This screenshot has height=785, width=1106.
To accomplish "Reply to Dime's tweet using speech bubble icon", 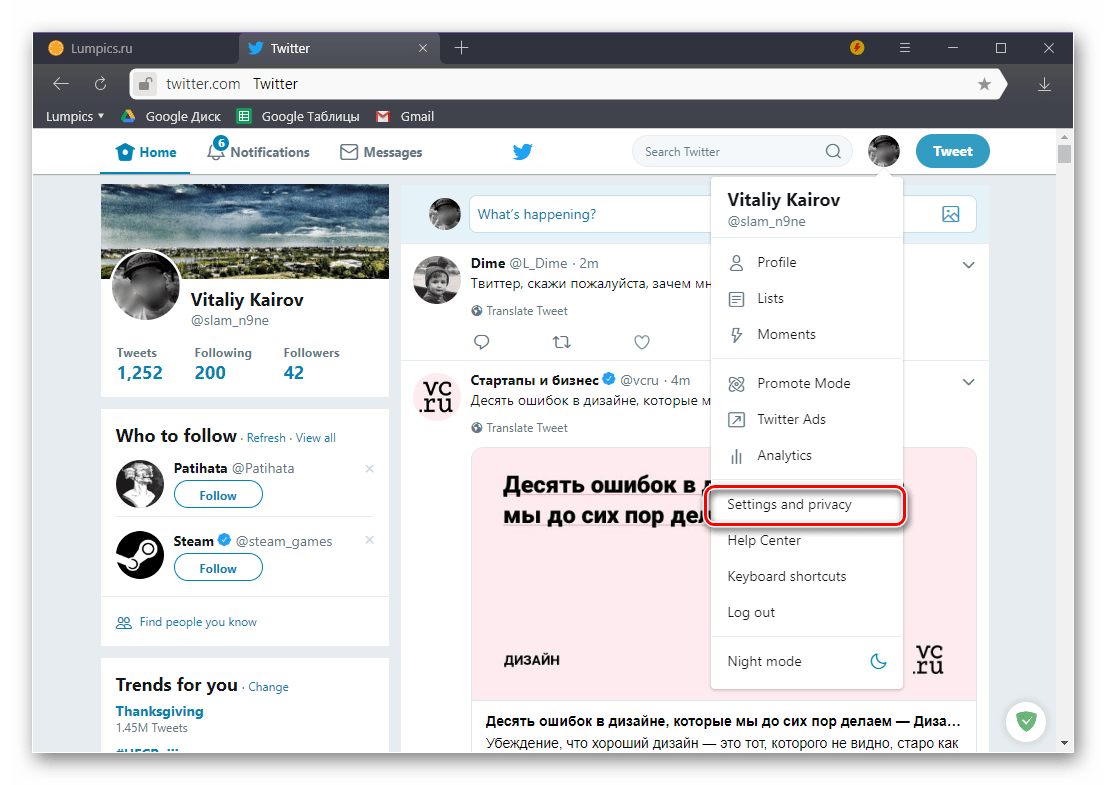I will pos(481,342).
